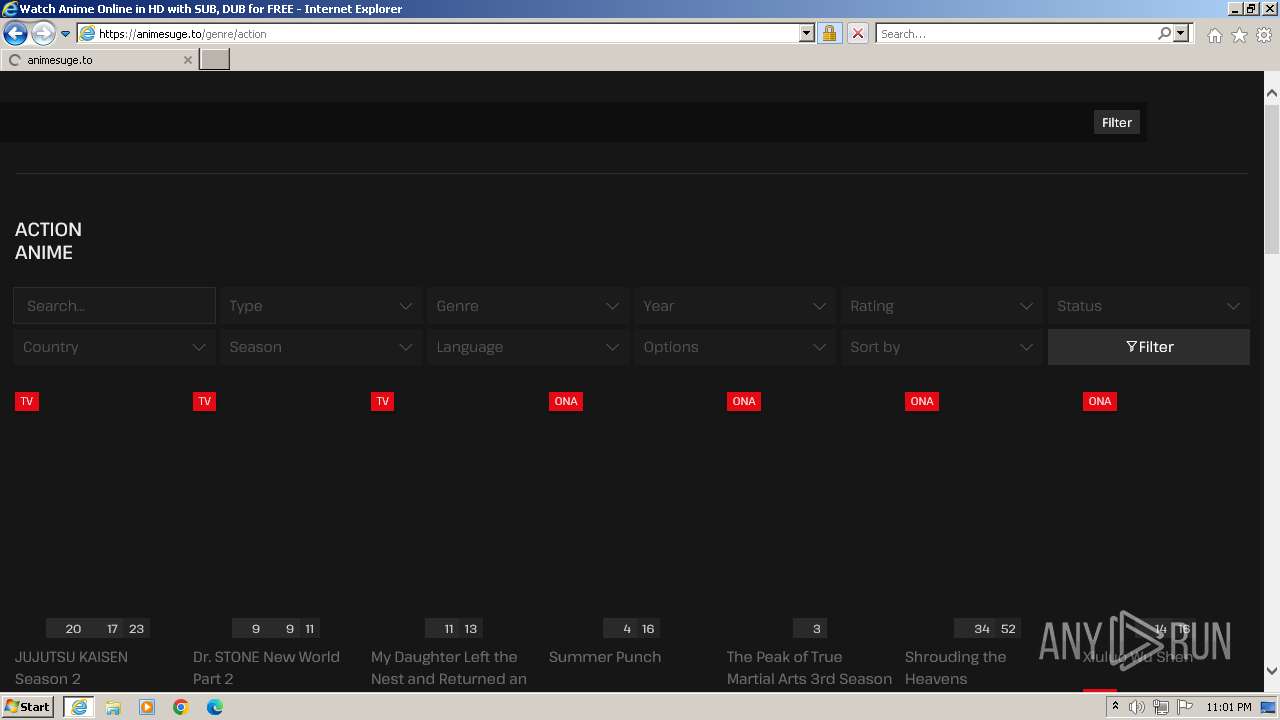
Task: Click the vertical scrollbar thumb
Action: 1272,180
